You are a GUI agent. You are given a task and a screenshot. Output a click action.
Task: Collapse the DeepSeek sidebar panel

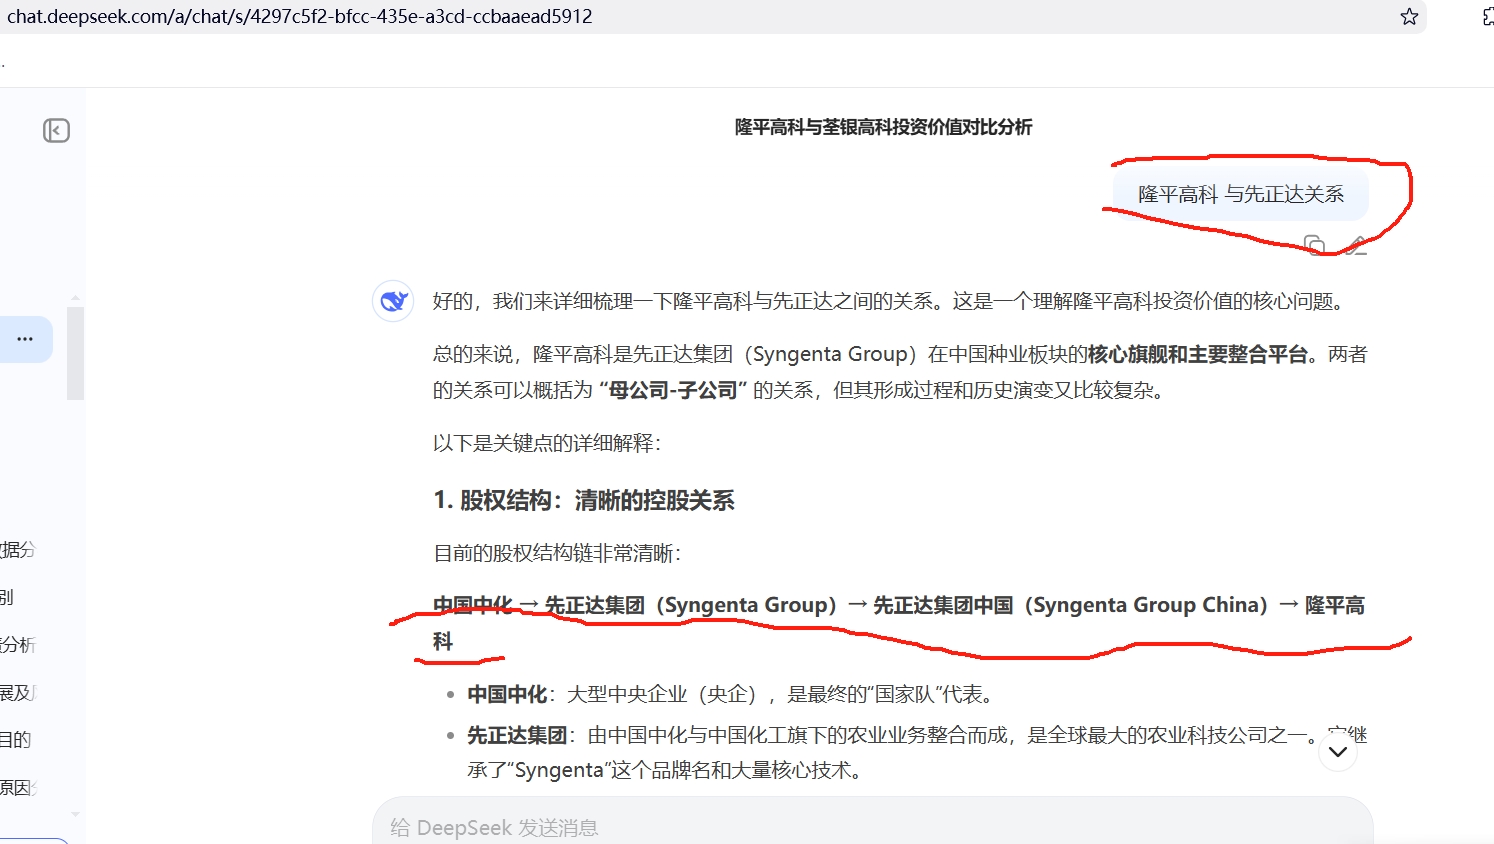click(56, 131)
